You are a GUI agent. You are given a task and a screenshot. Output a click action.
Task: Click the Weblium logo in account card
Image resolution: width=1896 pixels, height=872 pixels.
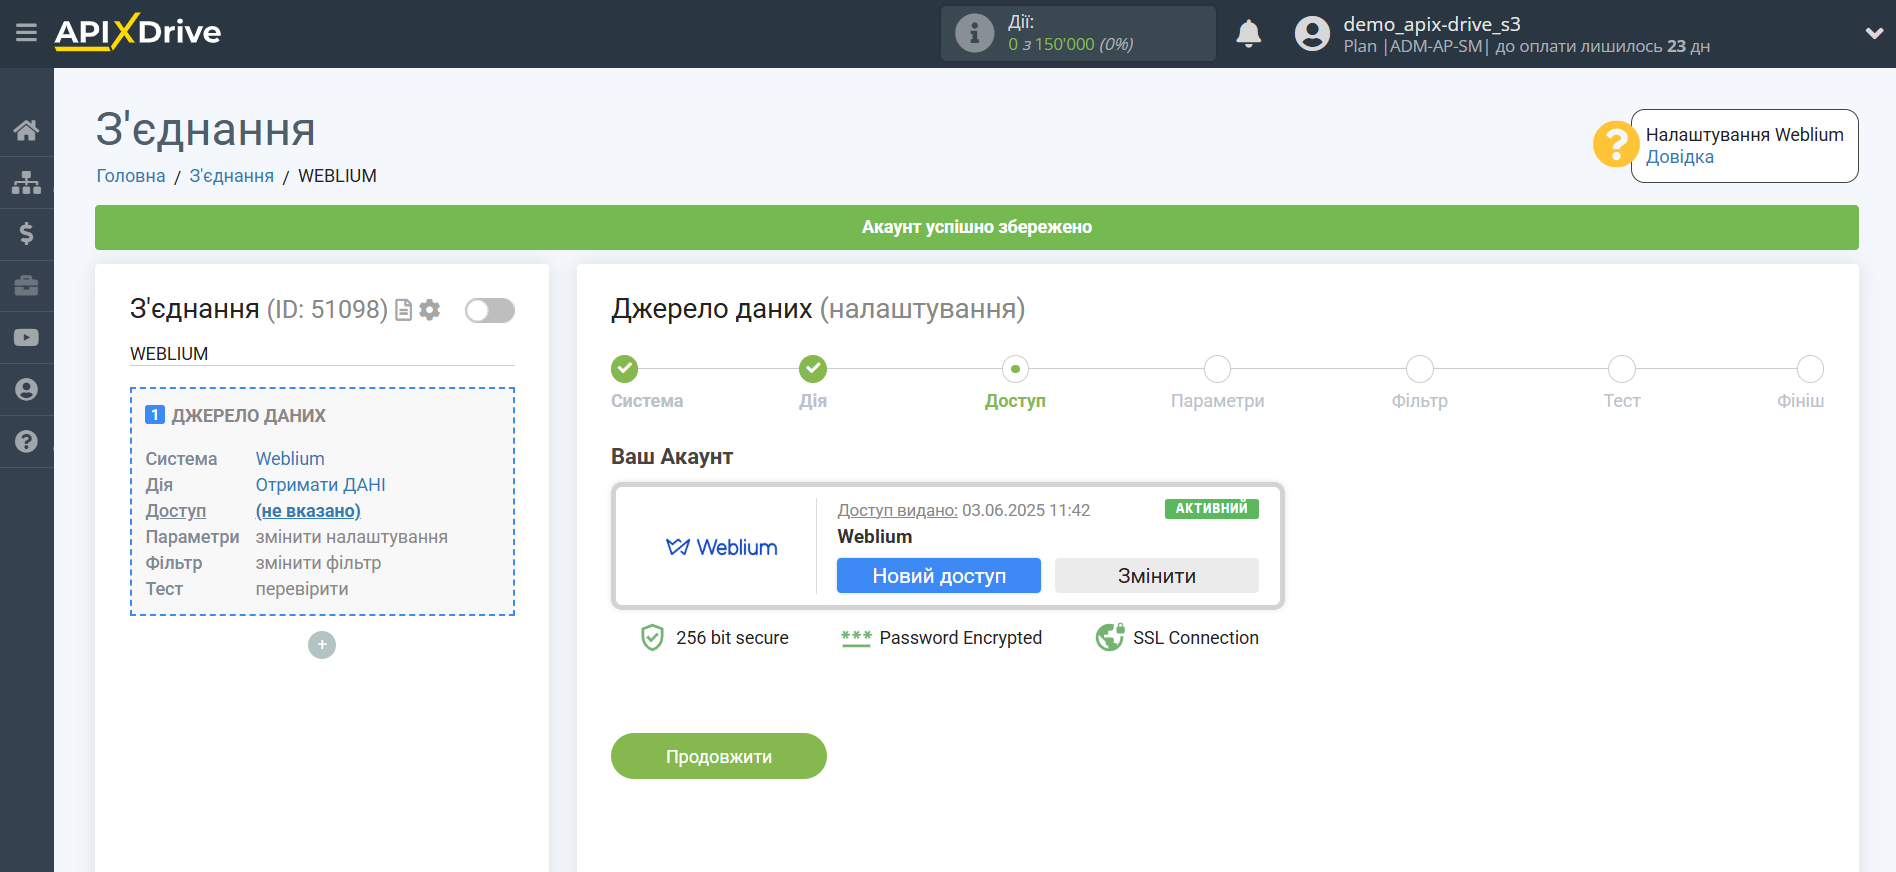coord(722,547)
